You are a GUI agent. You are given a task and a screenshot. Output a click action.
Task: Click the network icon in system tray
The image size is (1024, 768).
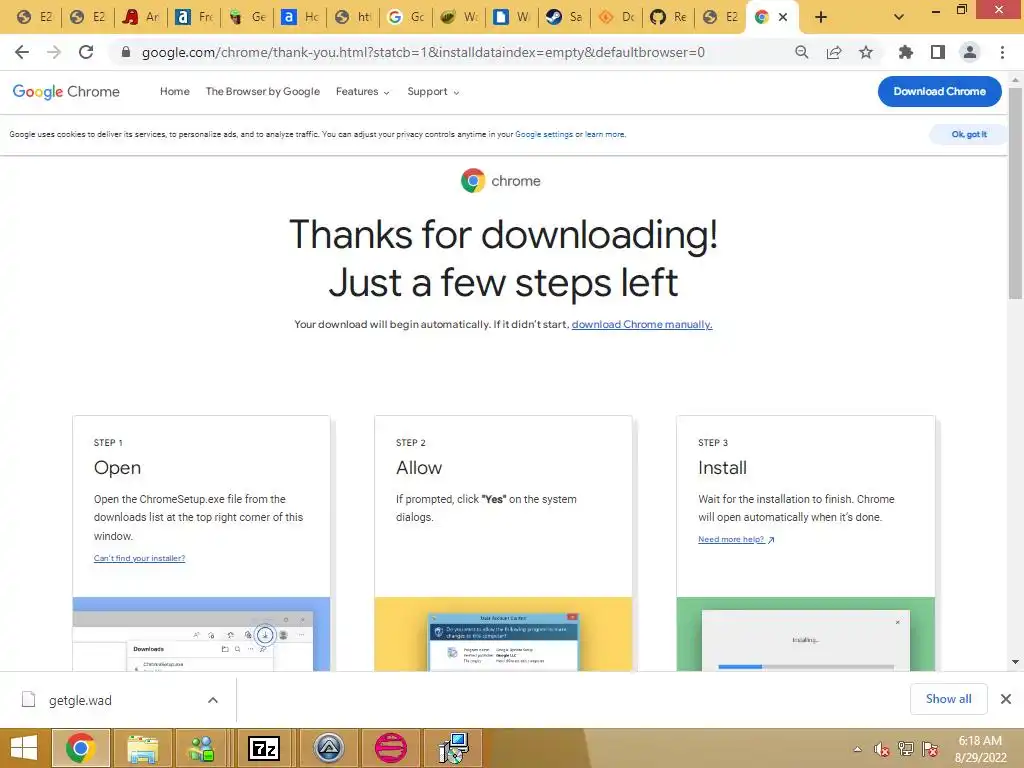click(x=906, y=749)
